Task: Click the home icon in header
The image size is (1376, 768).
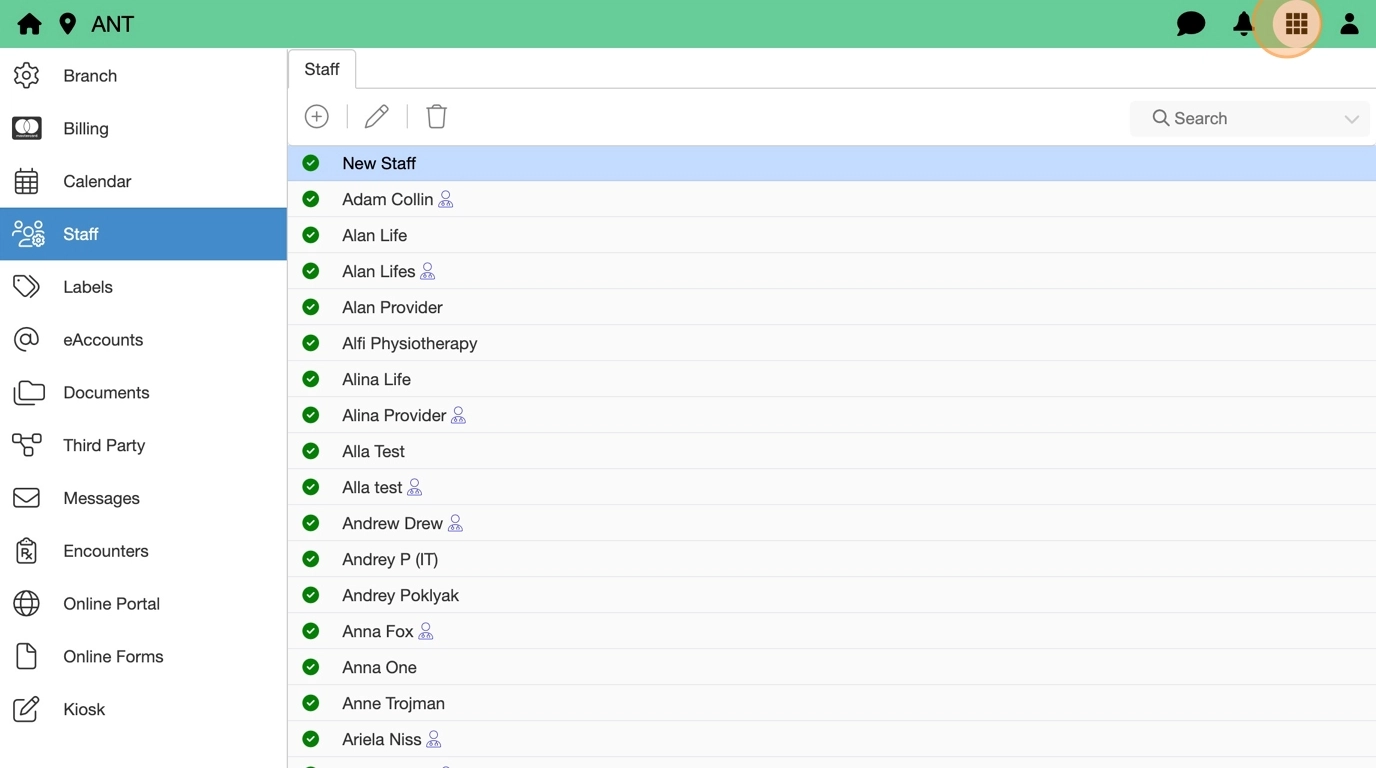Action: 29,24
